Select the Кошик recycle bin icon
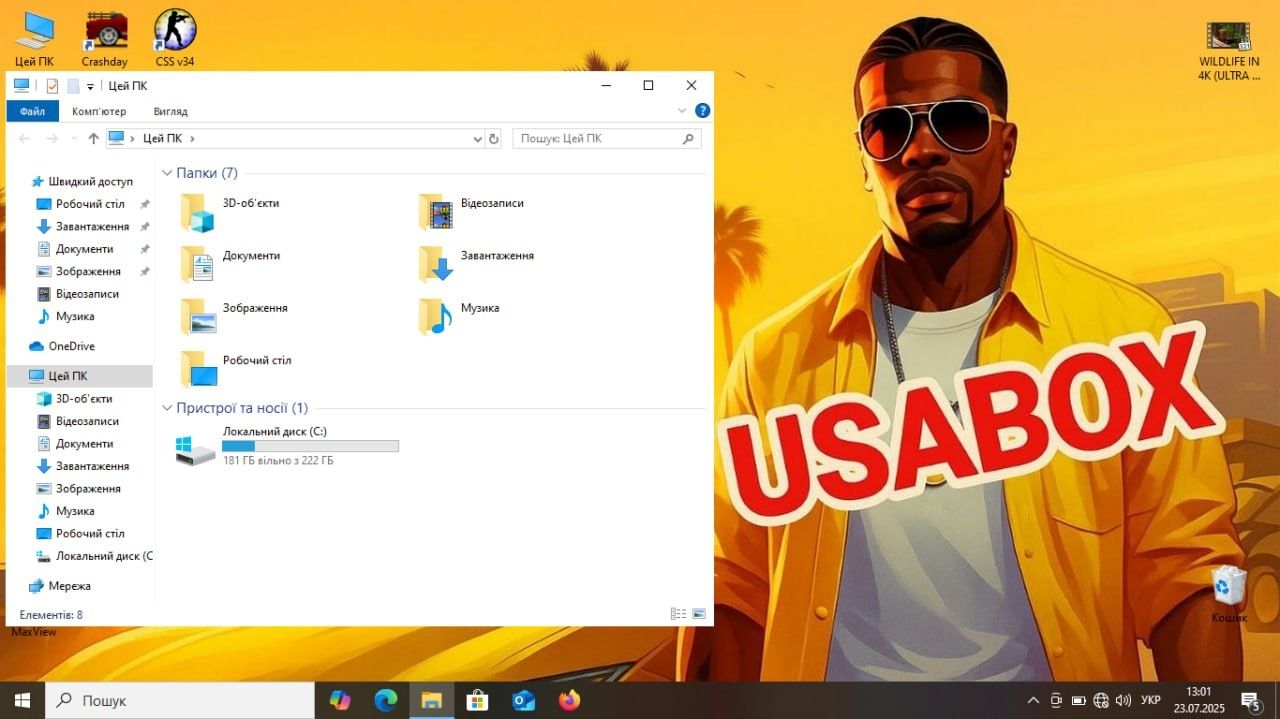The height and width of the screenshot is (719, 1280). coord(1229,594)
